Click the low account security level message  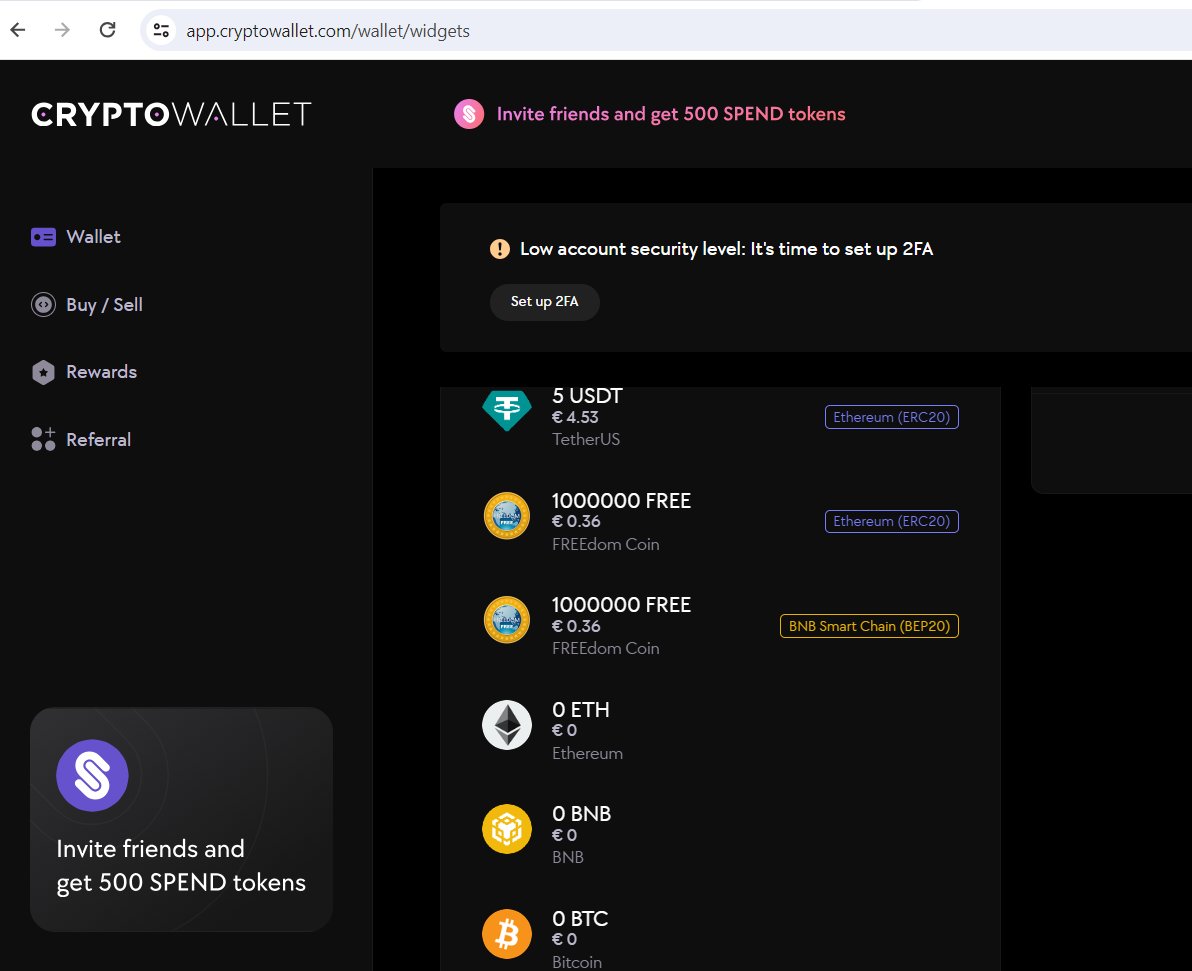pos(726,249)
